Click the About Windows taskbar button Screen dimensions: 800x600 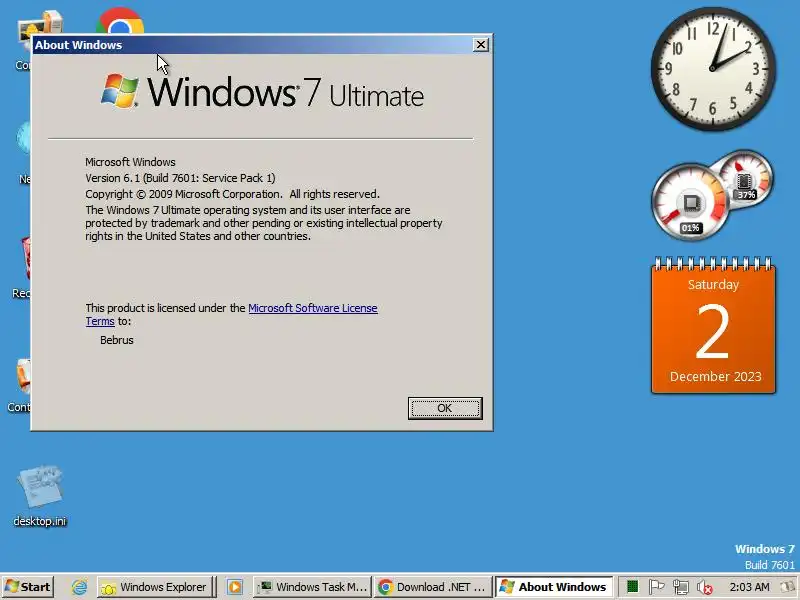[554, 587]
